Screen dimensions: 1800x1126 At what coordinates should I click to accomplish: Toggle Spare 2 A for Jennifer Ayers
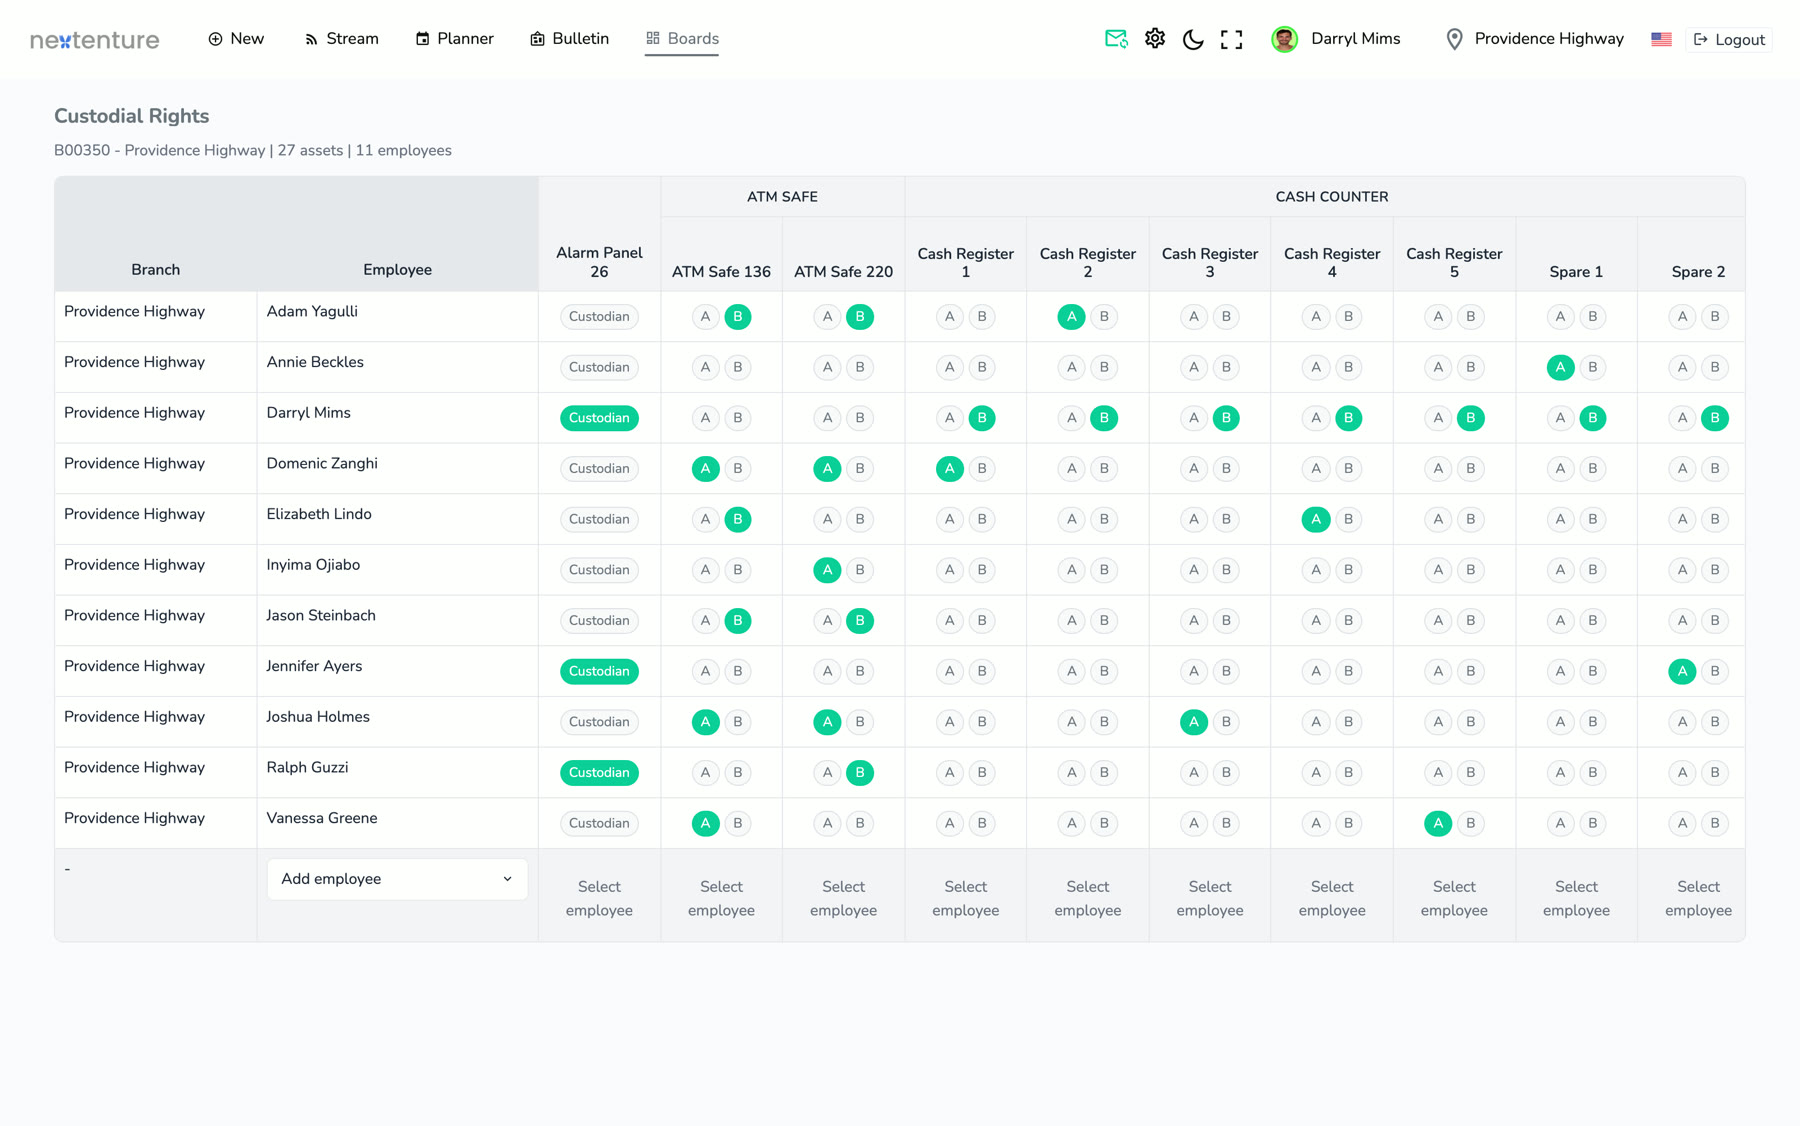click(1682, 671)
